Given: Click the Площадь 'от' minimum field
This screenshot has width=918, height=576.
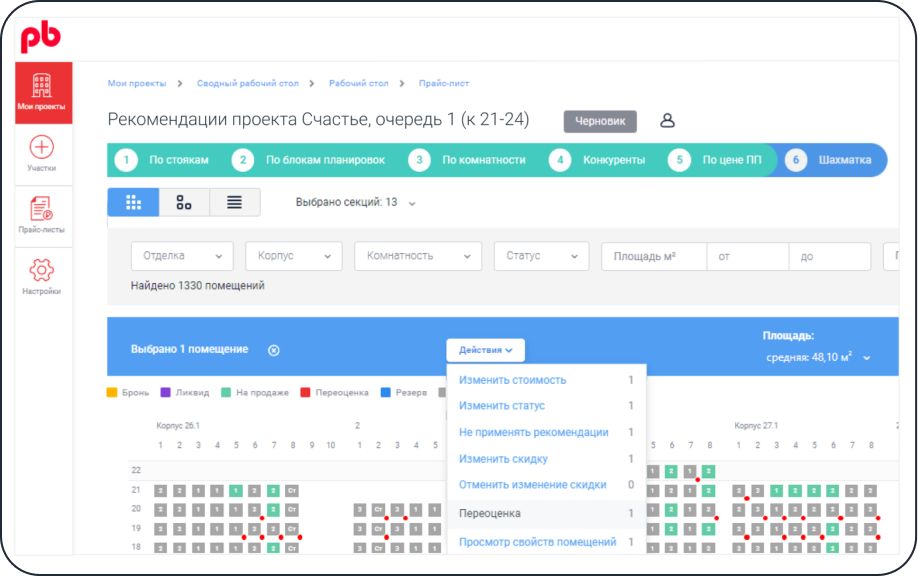Looking at the screenshot, I should click(x=748, y=256).
